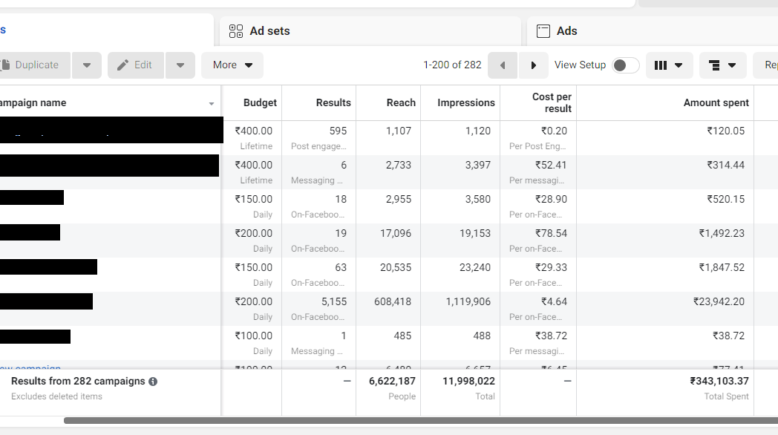Open the Columns dropdown

click(669, 65)
